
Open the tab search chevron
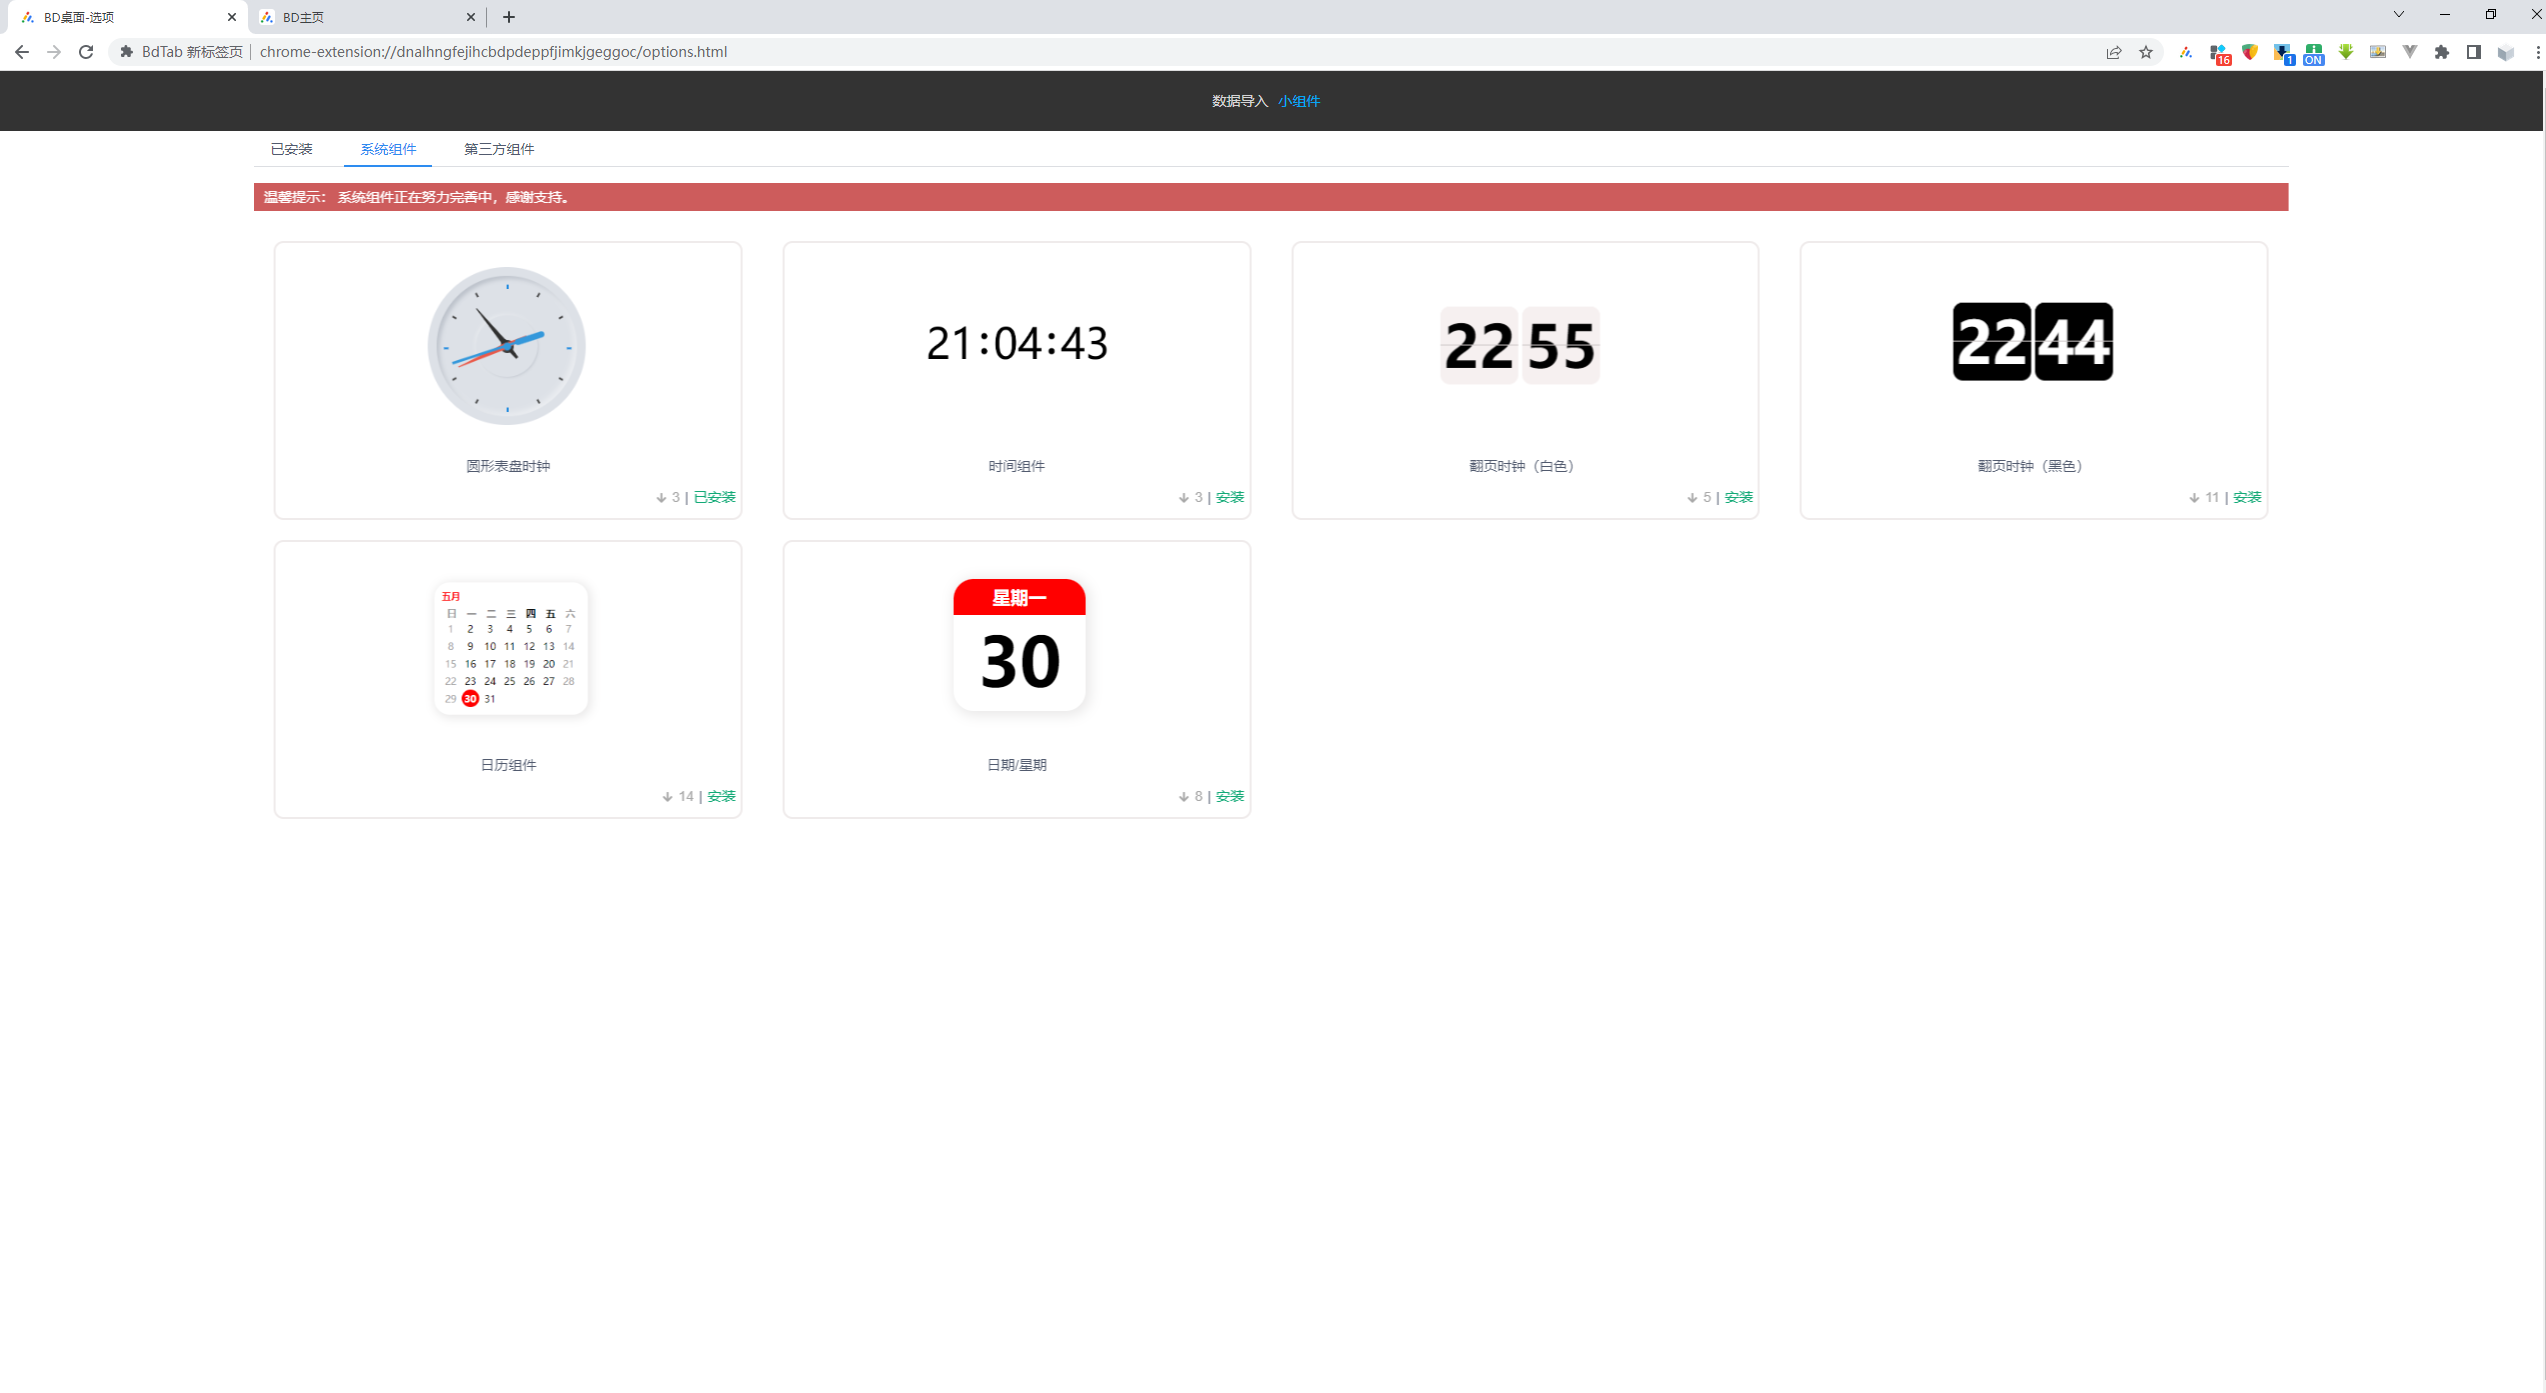pos(2398,15)
